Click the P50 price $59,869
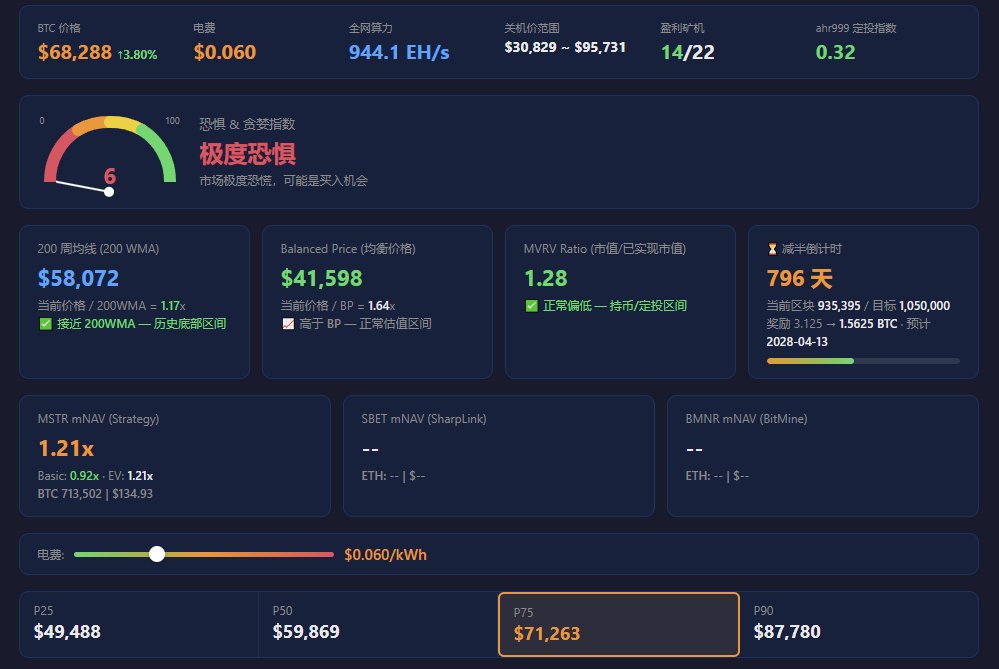This screenshot has height=669, width=999. pyautogui.click(x=306, y=631)
